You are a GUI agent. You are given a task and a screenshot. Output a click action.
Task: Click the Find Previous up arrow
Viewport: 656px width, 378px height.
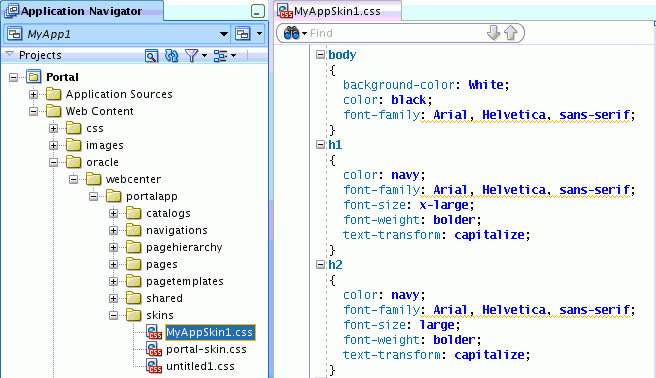[x=511, y=33]
